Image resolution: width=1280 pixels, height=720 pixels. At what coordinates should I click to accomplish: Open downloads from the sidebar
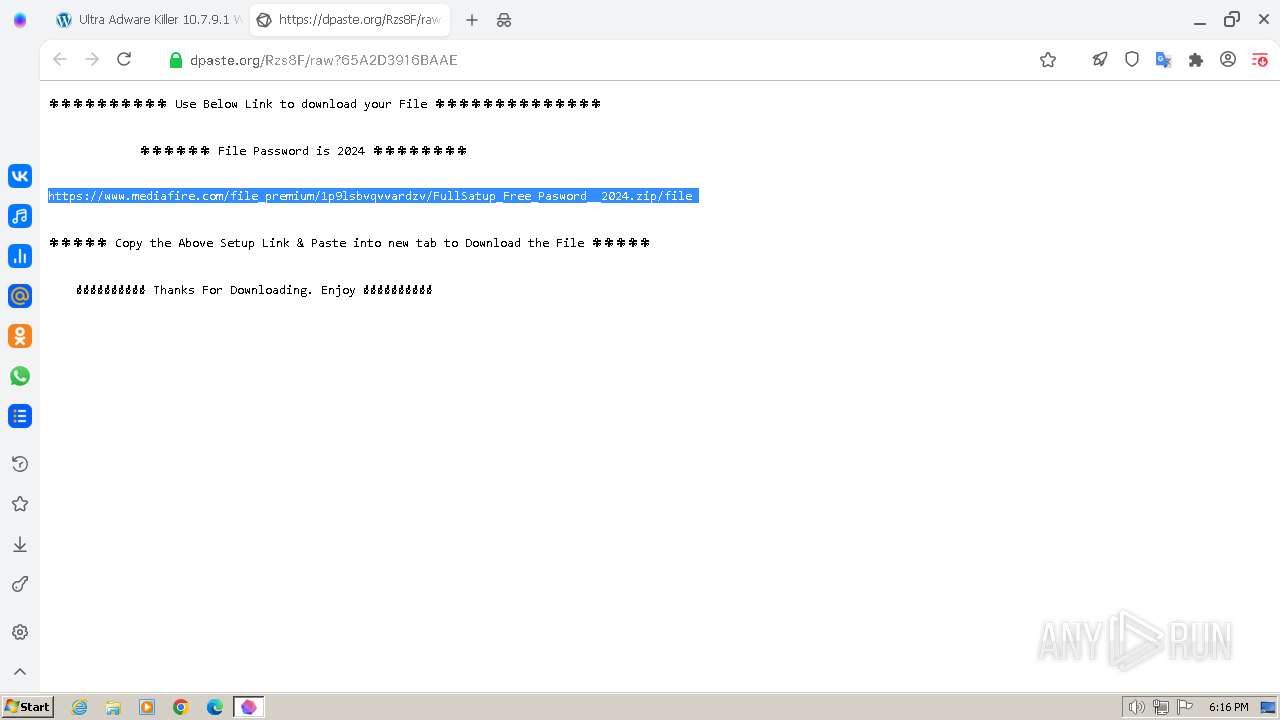click(20, 544)
